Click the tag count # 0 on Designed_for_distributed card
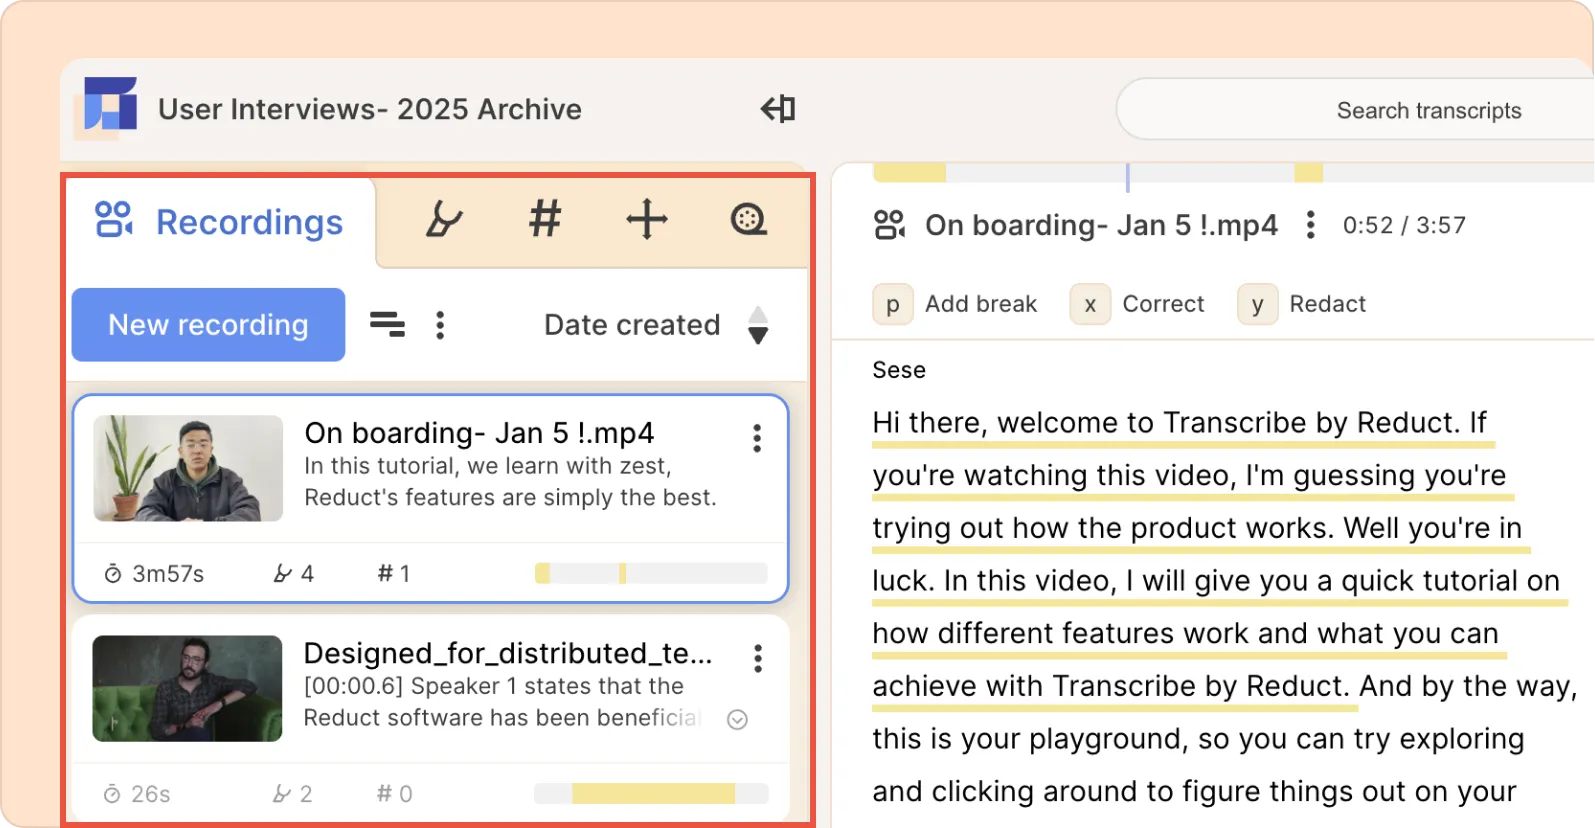This screenshot has height=828, width=1595. (394, 794)
